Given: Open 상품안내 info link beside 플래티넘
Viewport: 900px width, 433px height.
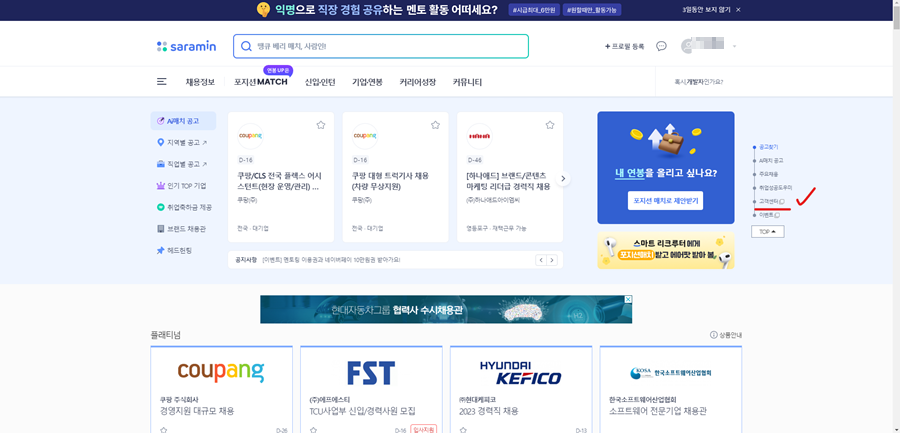Looking at the screenshot, I should tap(726, 335).
